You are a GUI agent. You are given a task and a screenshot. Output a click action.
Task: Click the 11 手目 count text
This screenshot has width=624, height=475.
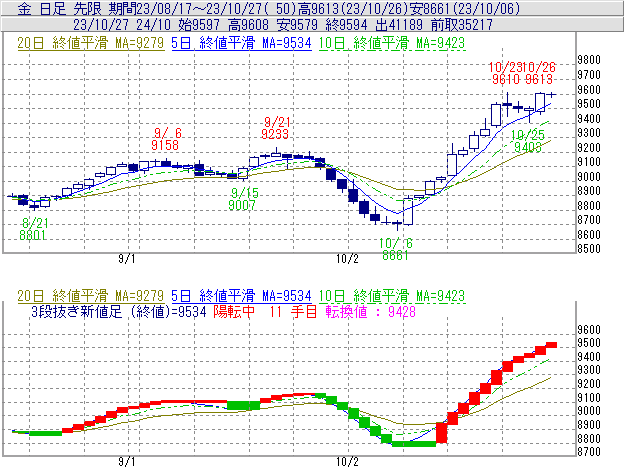[x=293, y=311]
